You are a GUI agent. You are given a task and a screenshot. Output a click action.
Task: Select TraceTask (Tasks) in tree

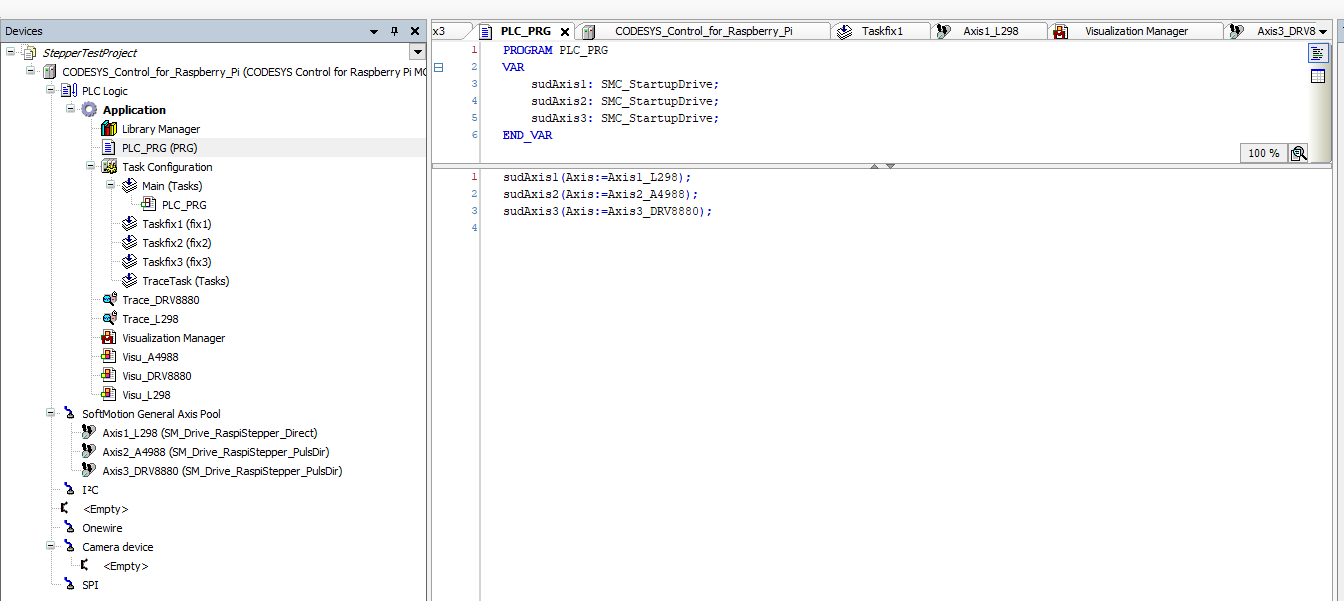[x=185, y=281]
